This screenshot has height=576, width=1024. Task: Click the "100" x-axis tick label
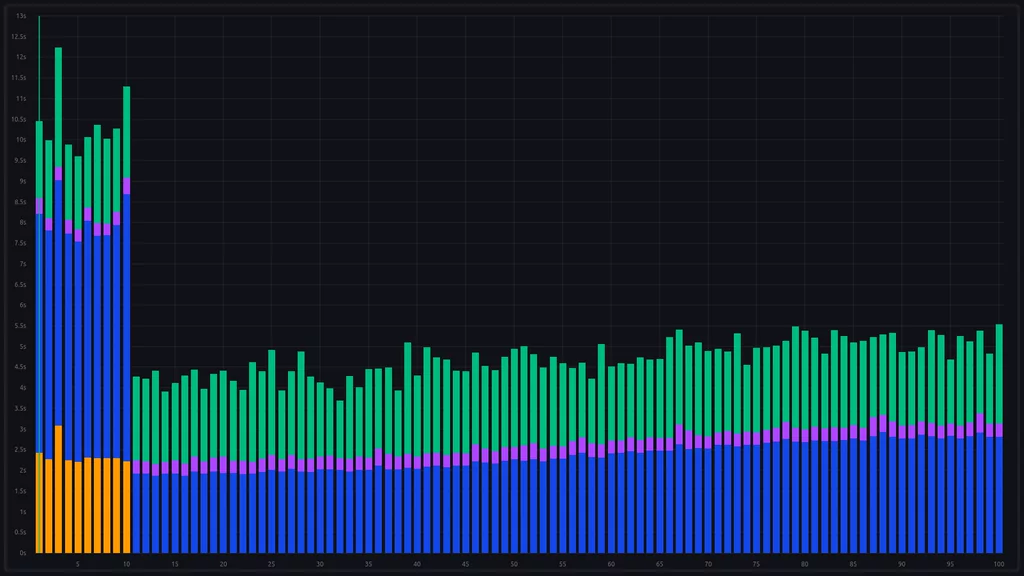(999, 564)
